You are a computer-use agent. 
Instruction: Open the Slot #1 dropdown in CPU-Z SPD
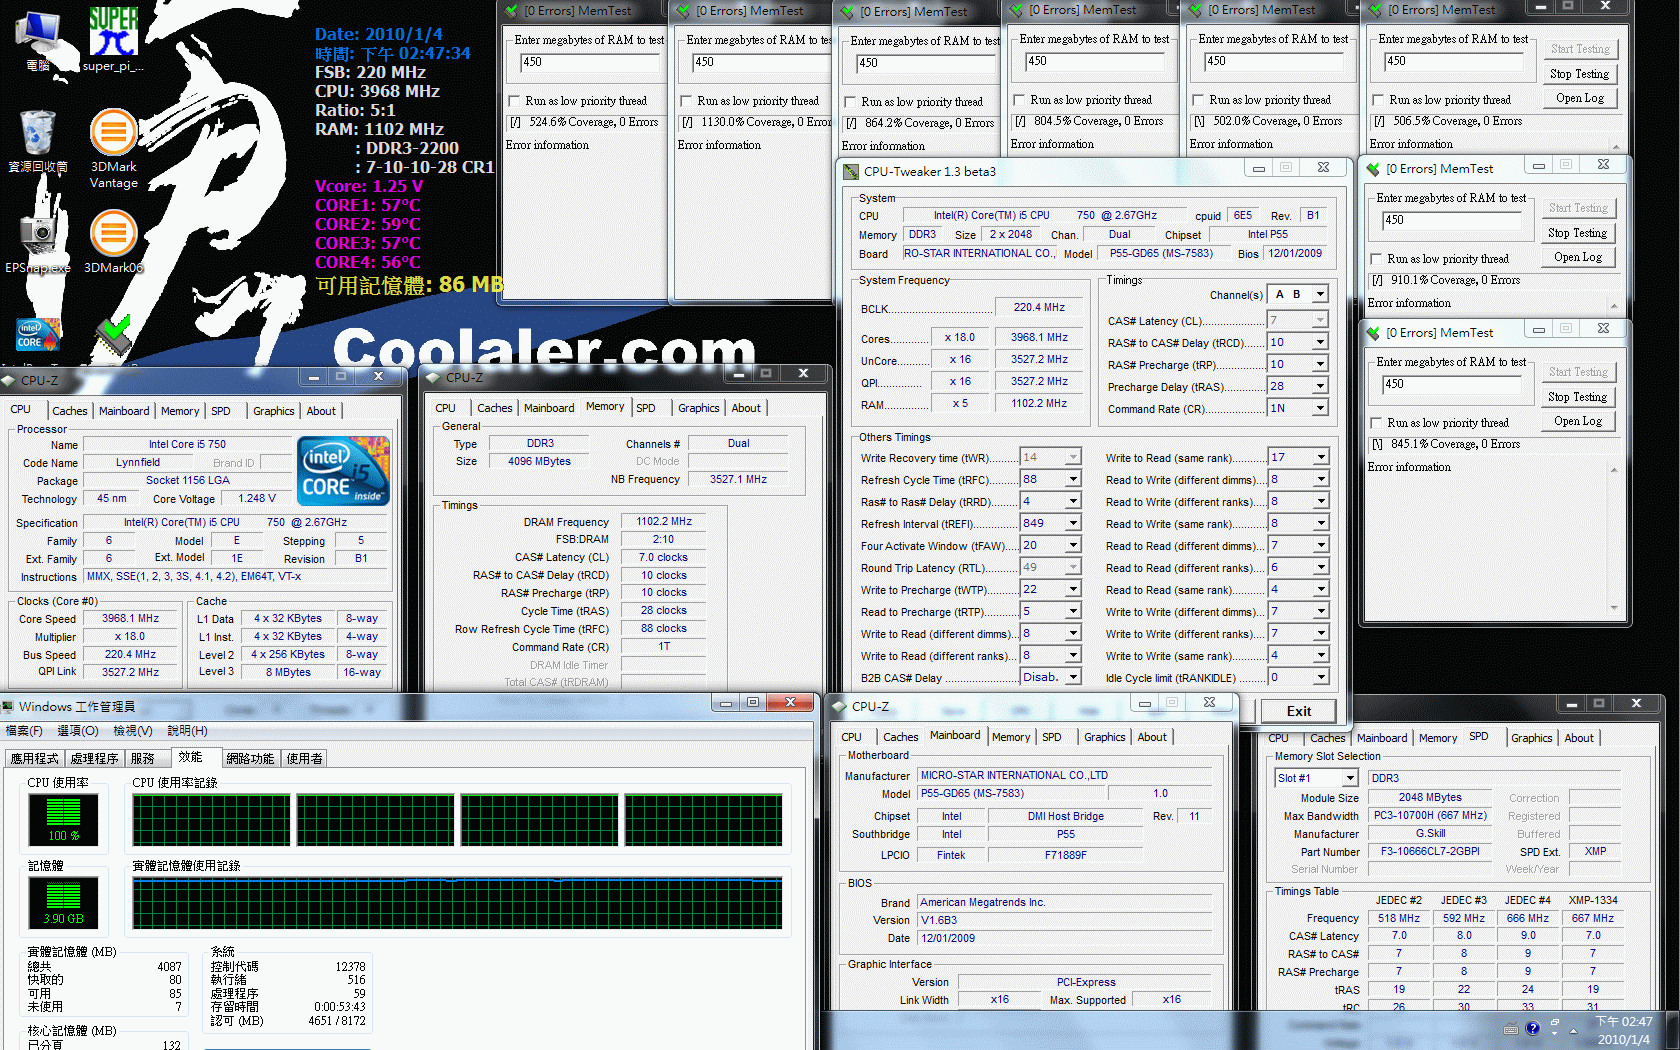1349,778
